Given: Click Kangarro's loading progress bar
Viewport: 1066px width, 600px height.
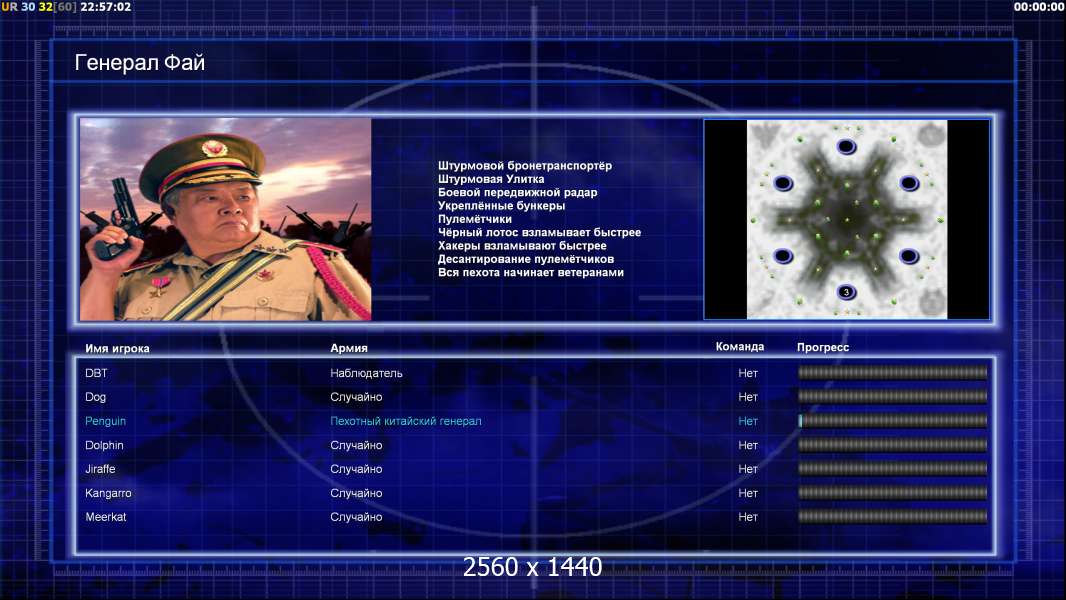Looking at the screenshot, I should 893,493.
